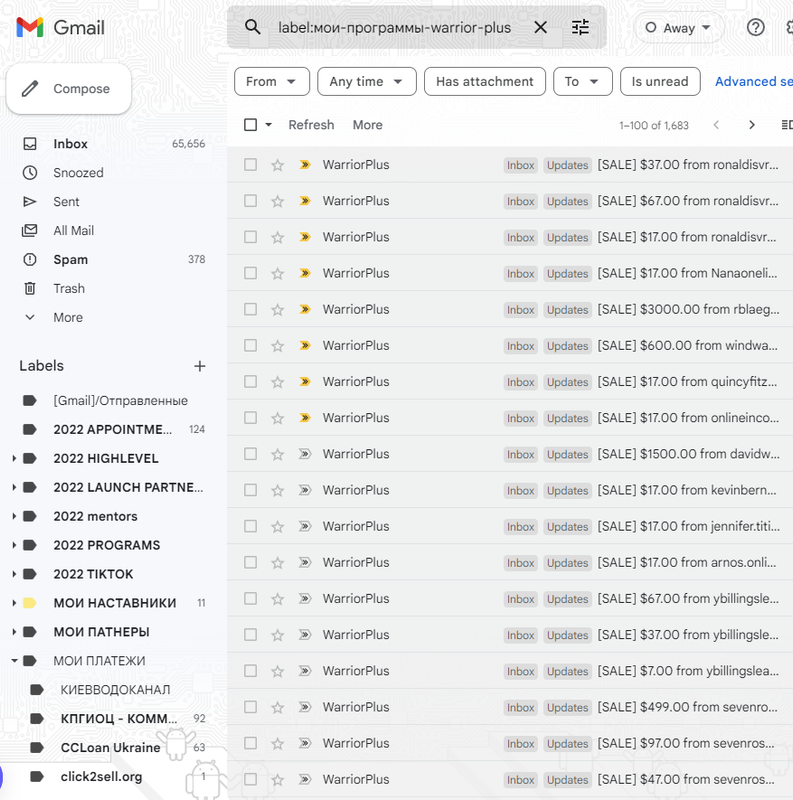Click yellow МОИ НАСТАВНИКИ label color icon
The height and width of the screenshot is (800, 793).
(x=30, y=603)
